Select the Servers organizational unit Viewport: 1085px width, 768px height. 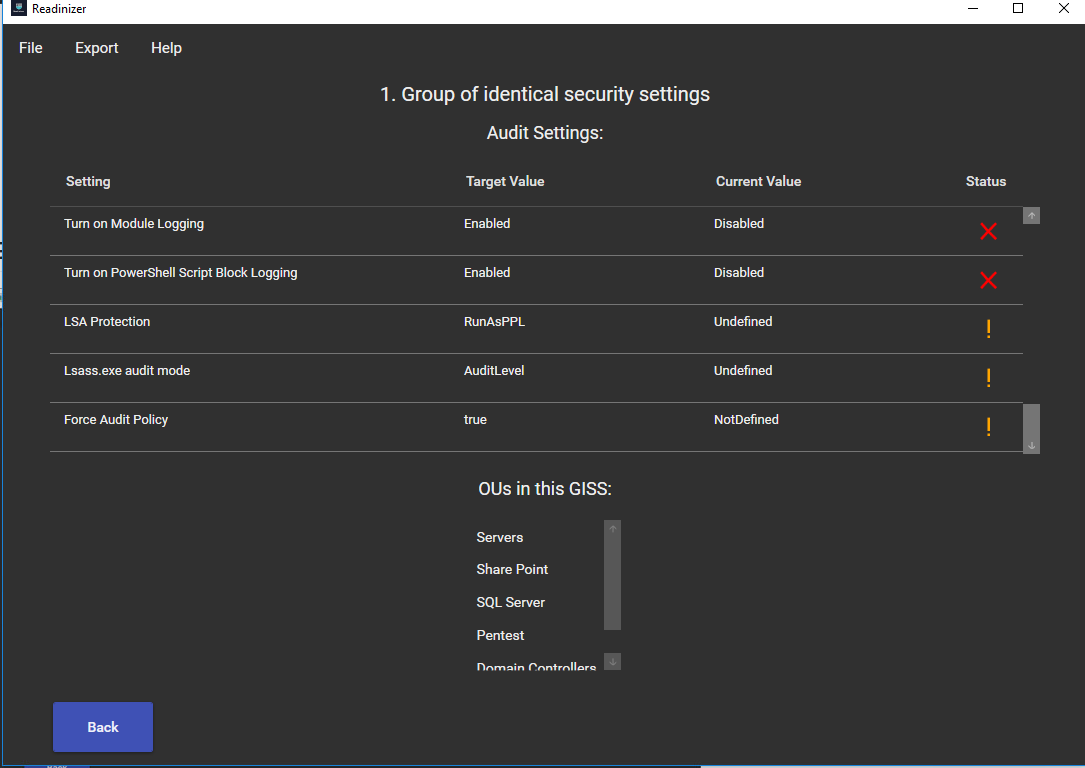point(499,537)
